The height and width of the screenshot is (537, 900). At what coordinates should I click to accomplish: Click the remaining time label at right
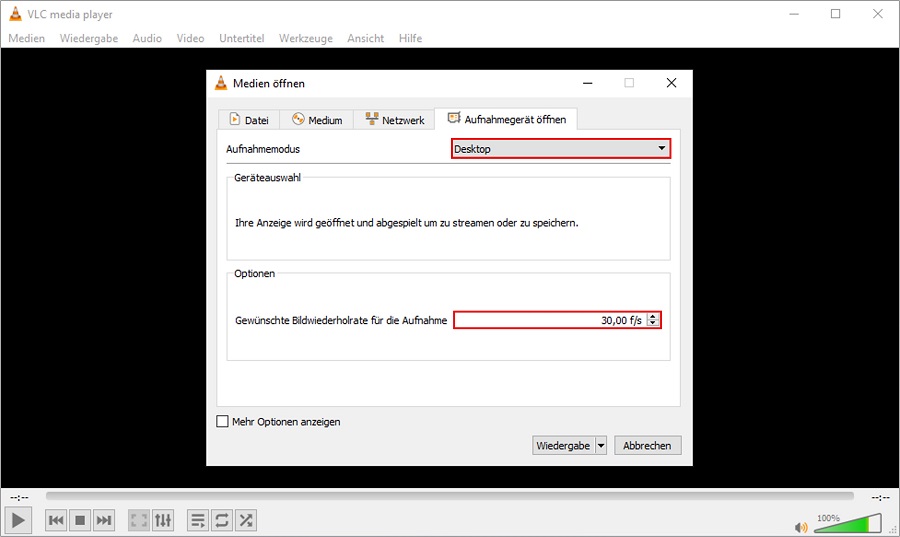click(880, 497)
